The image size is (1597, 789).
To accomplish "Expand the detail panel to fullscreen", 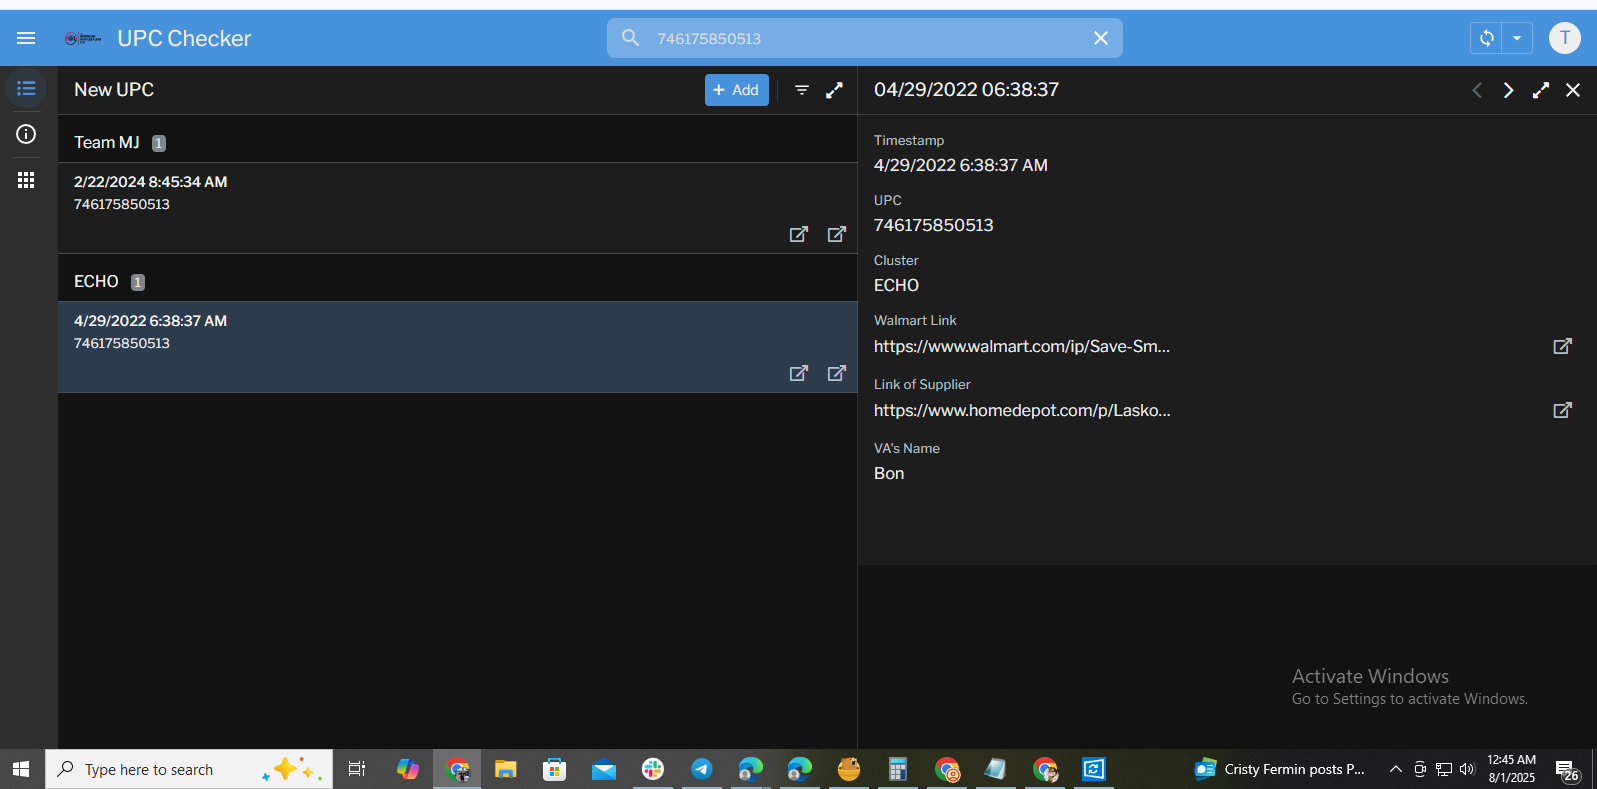I will click(x=1541, y=90).
